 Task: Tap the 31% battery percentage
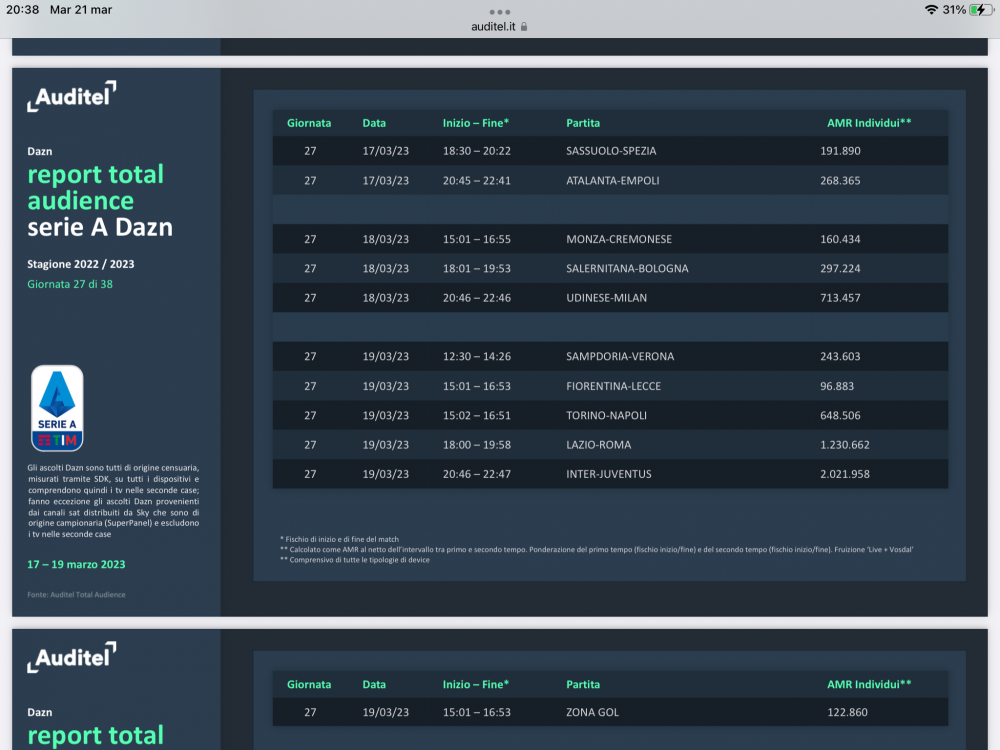pos(954,10)
